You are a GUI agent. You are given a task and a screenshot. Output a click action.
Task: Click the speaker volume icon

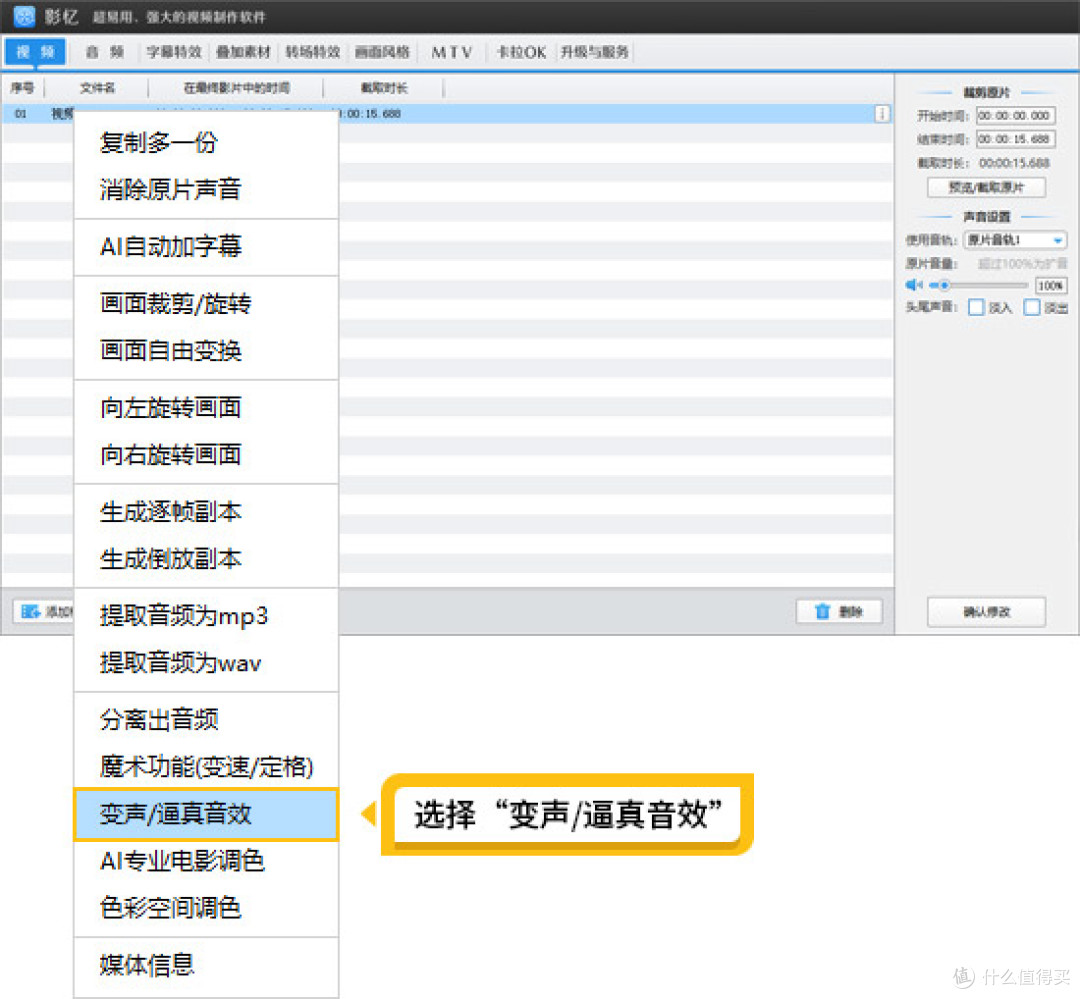point(914,285)
